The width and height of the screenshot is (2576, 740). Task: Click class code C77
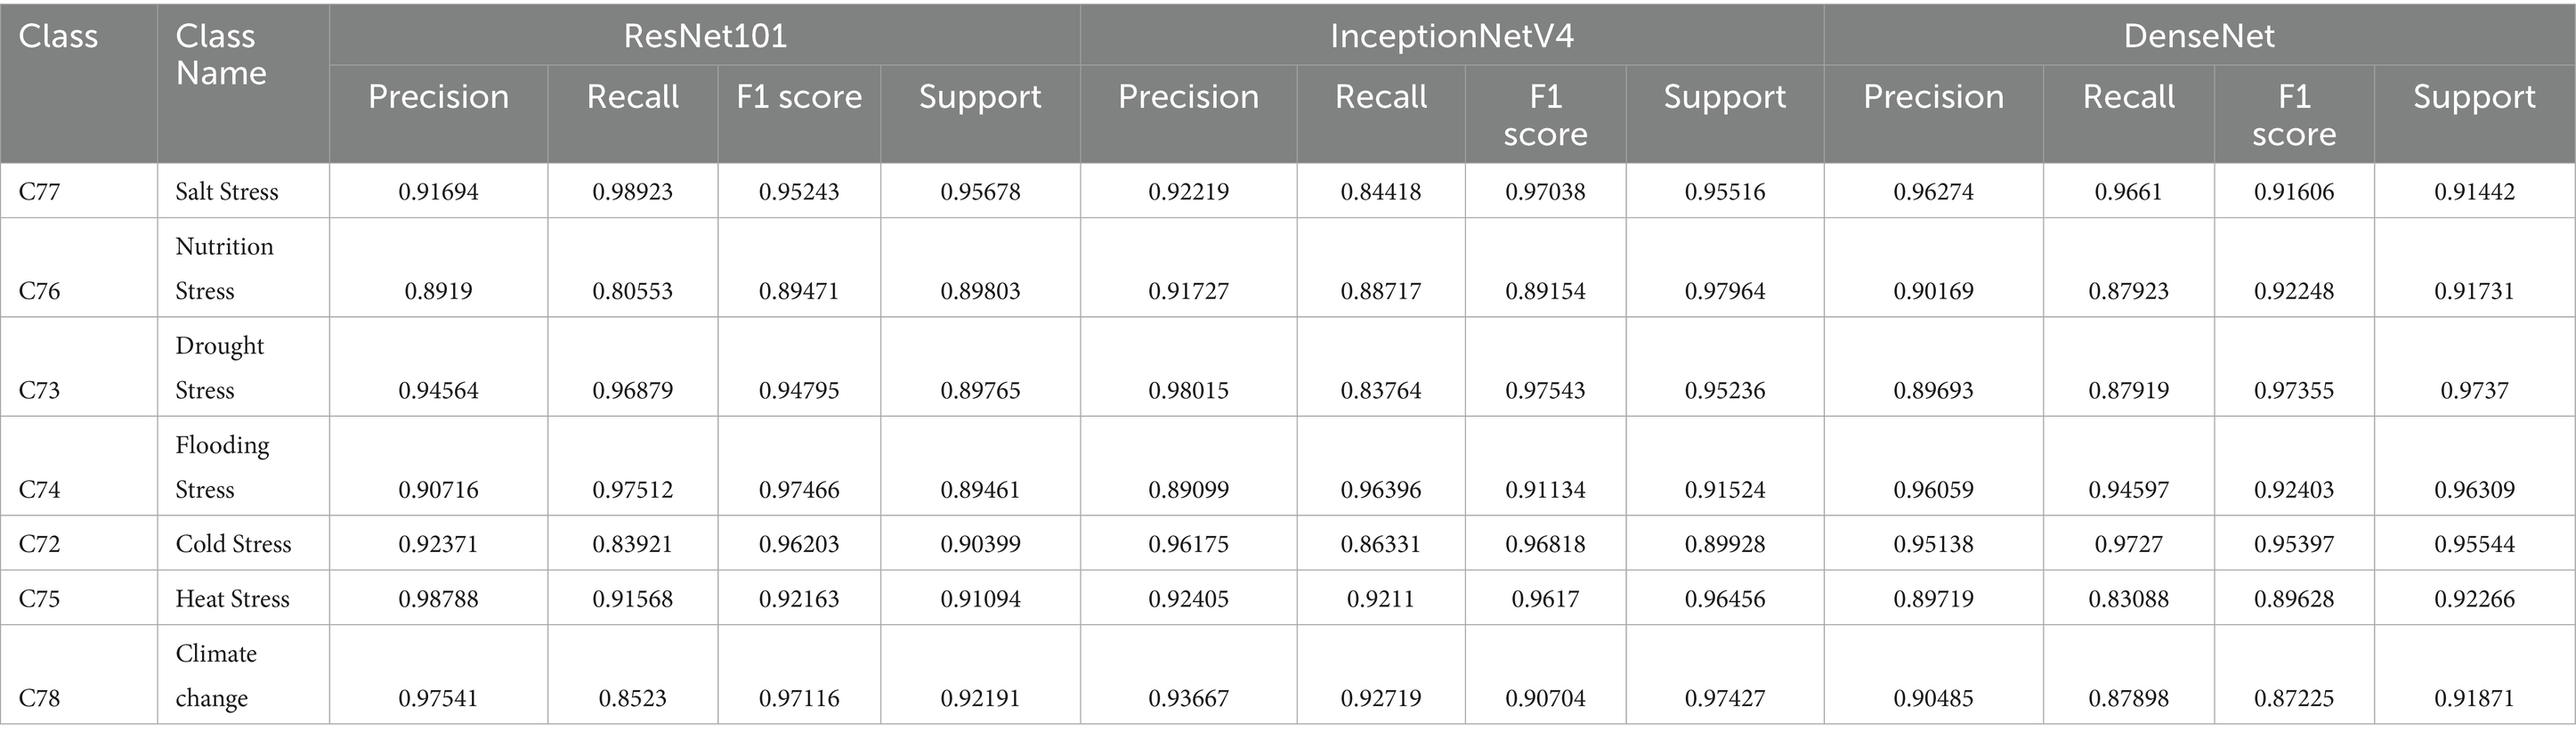click(39, 191)
